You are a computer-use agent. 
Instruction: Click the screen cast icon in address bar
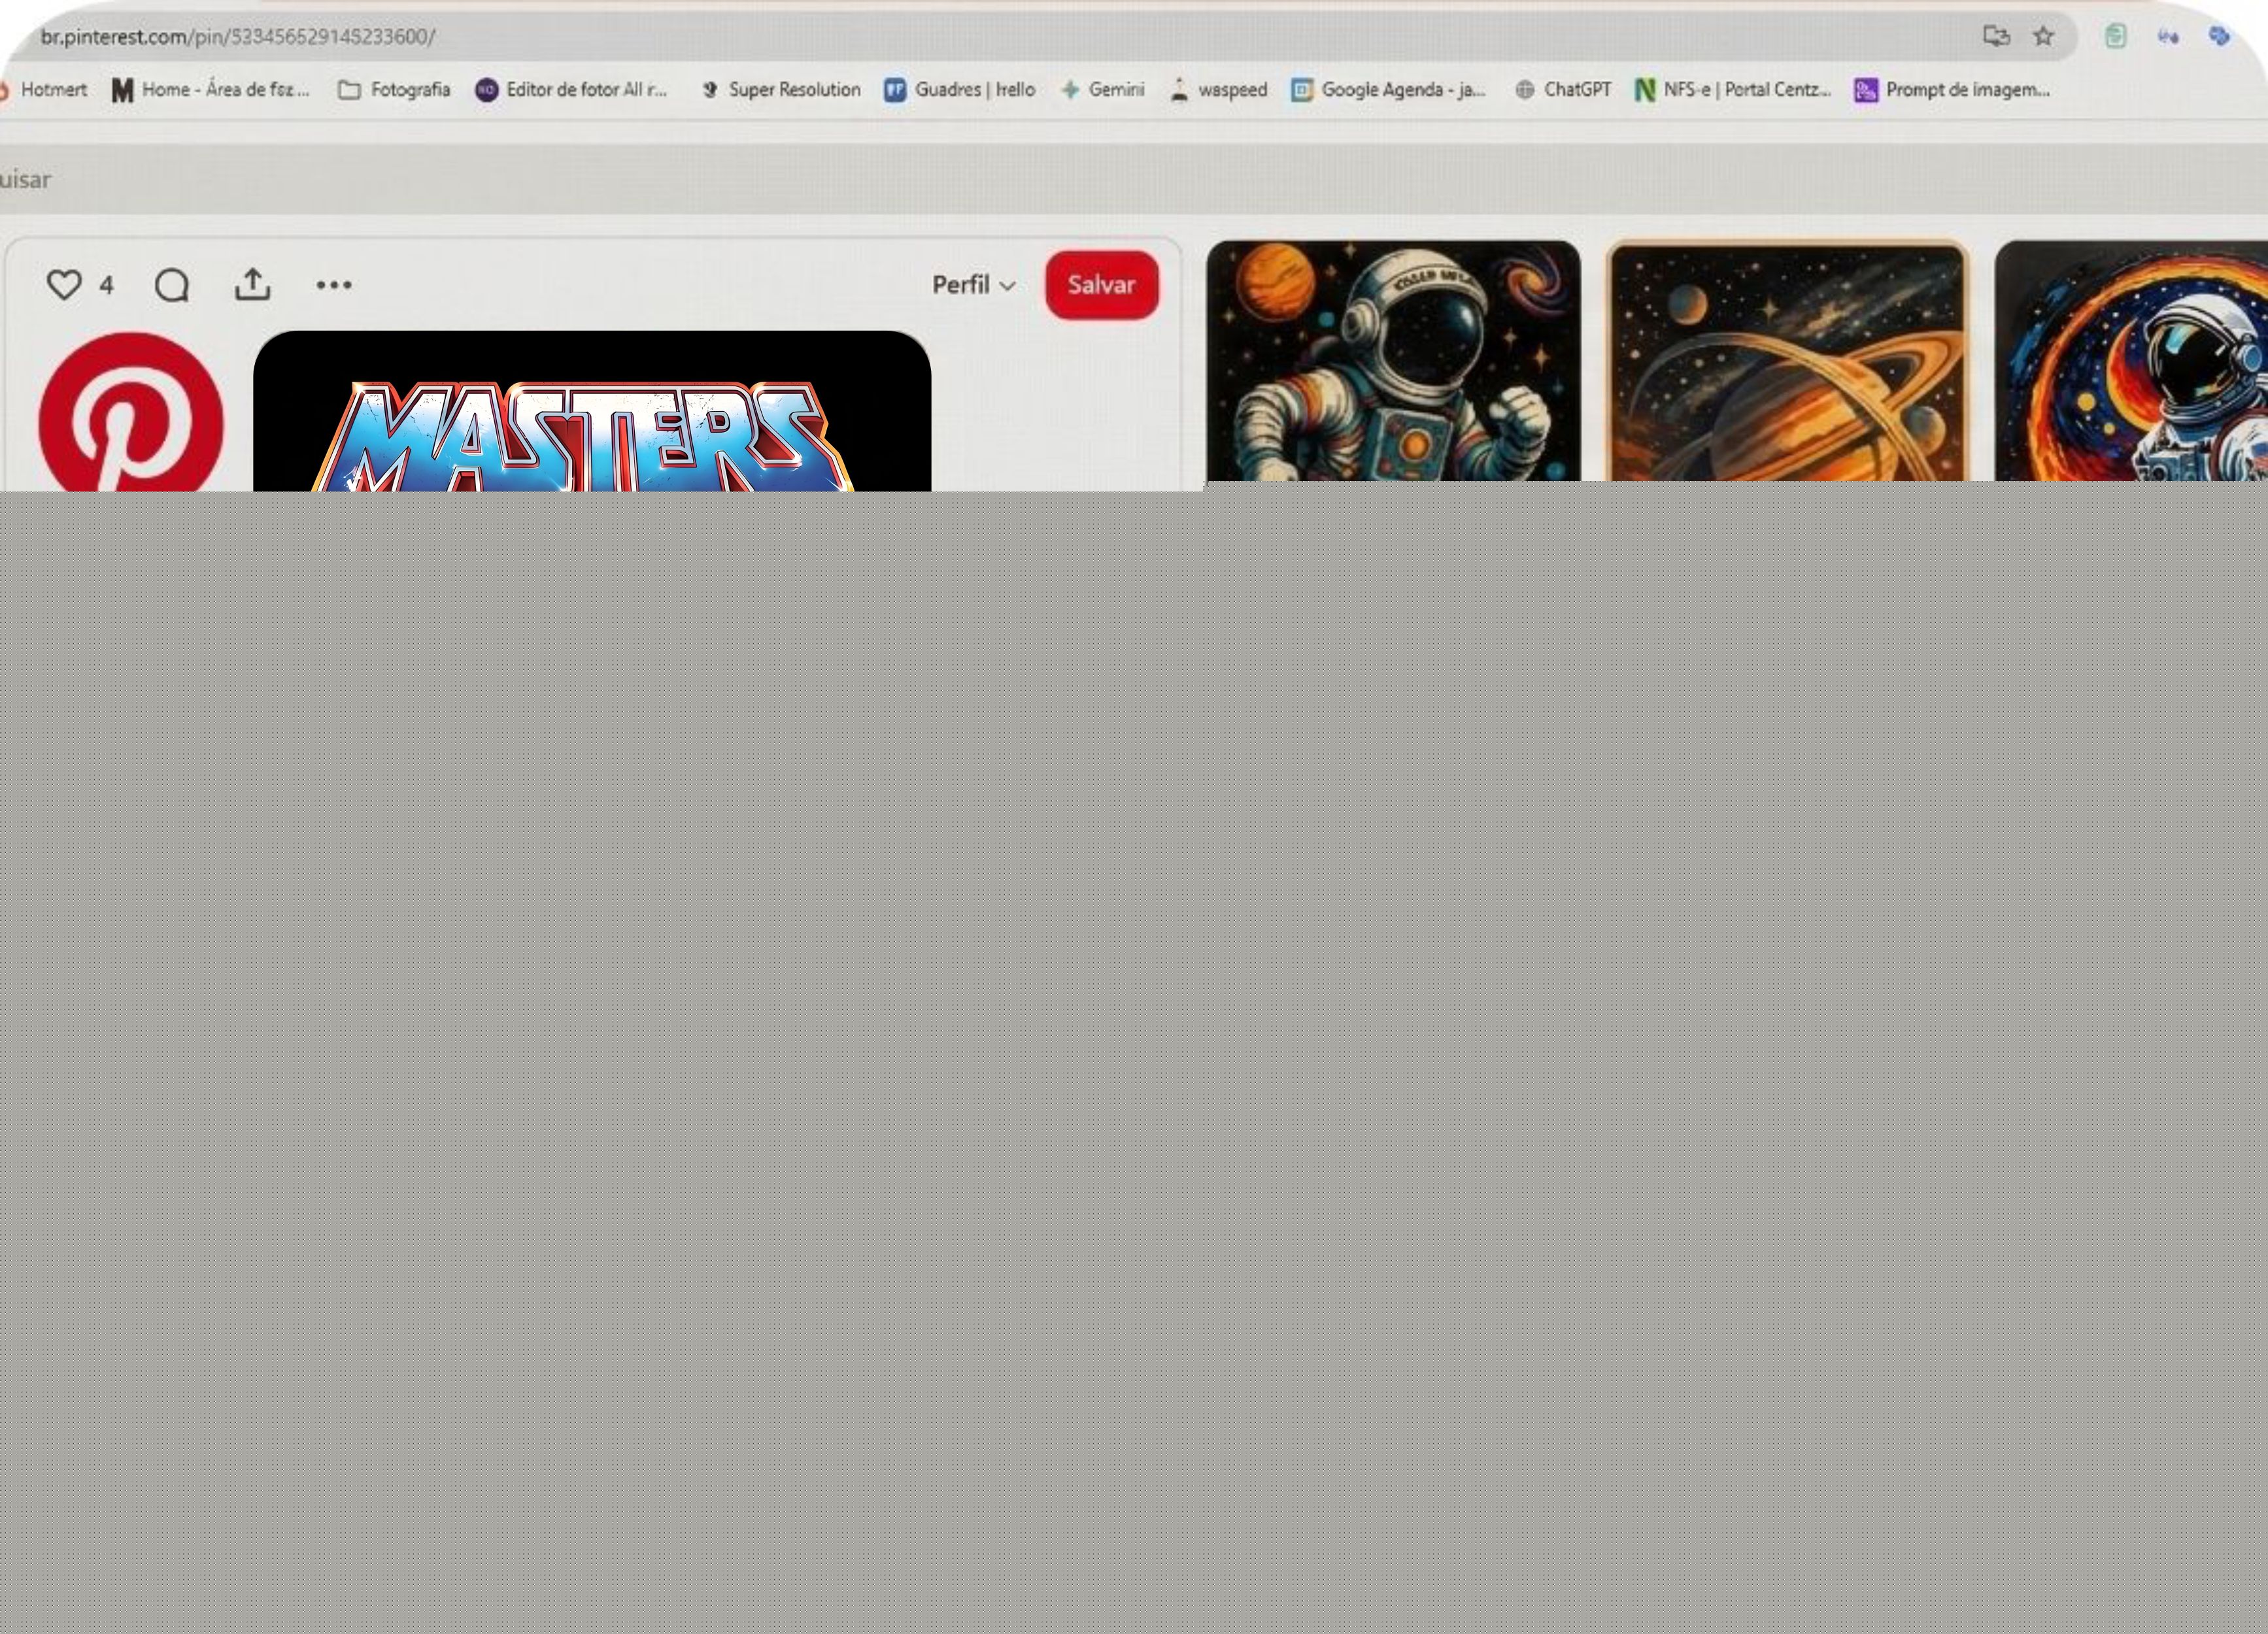point(1996,36)
